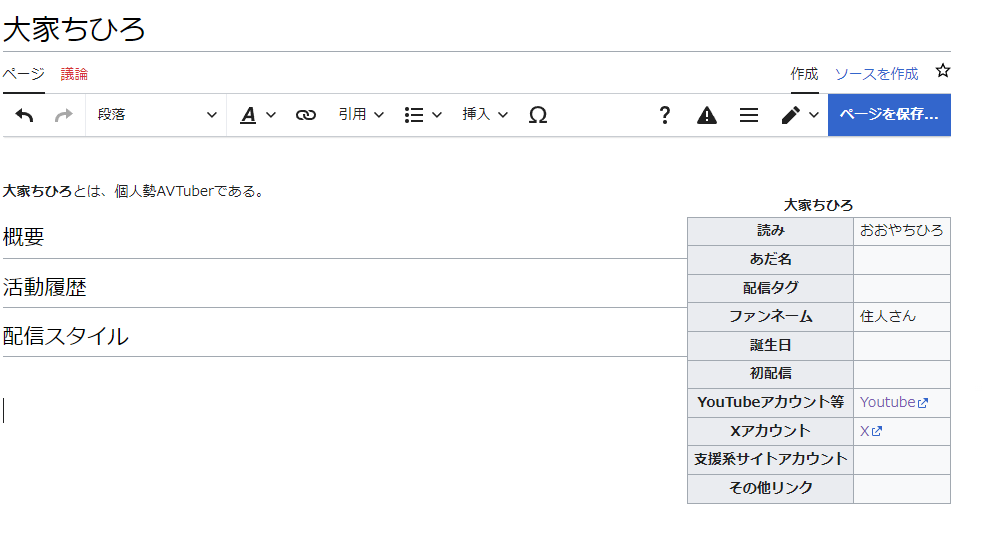Select the ソースを作成 tab
The width and height of the screenshot is (983, 547).
(876, 74)
